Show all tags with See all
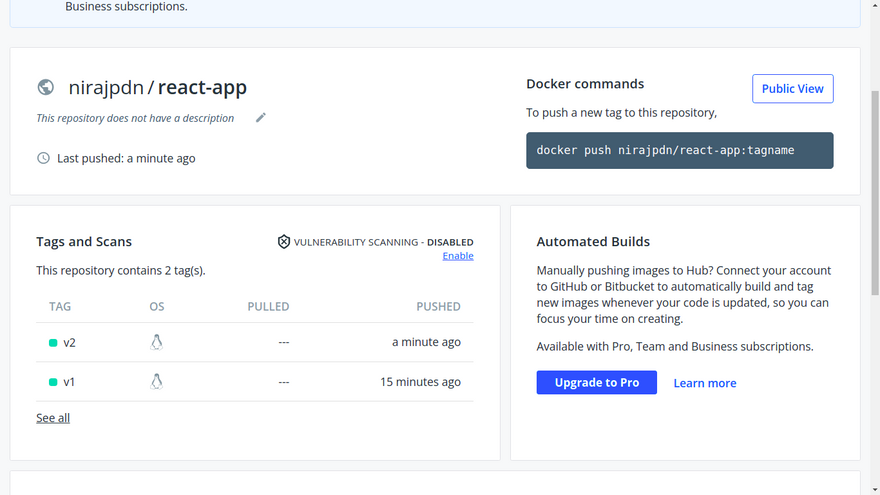 tap(53, 418)
